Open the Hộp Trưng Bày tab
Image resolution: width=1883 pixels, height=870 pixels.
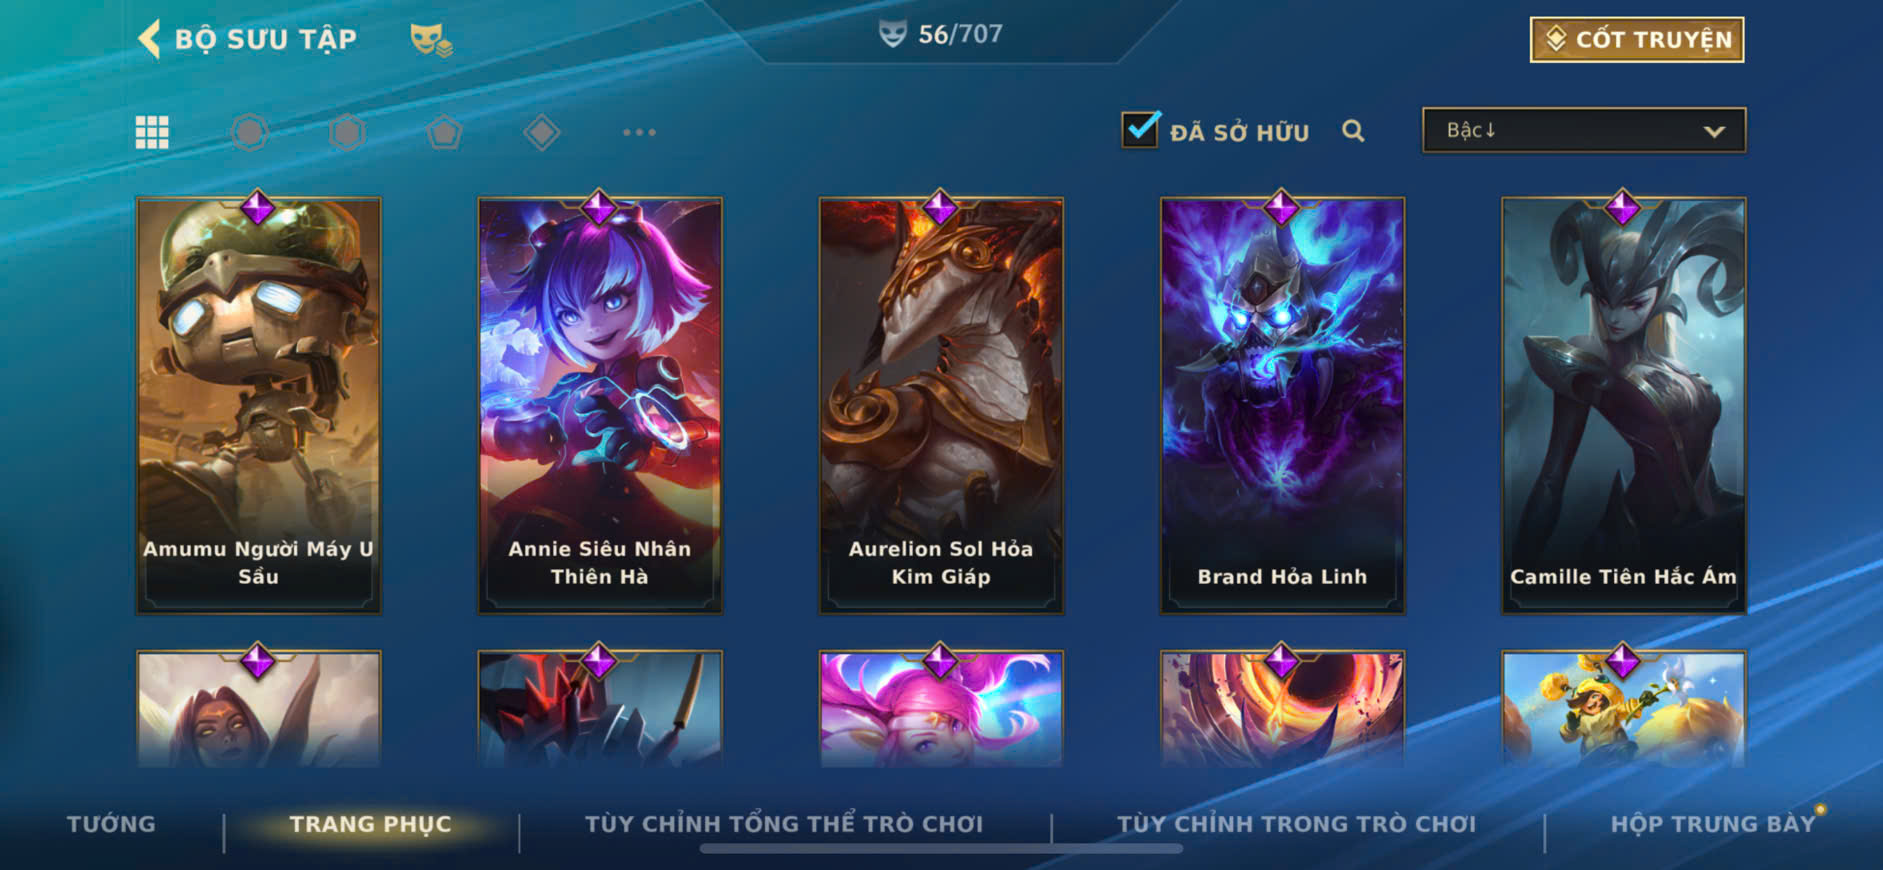click(1713, 824)
